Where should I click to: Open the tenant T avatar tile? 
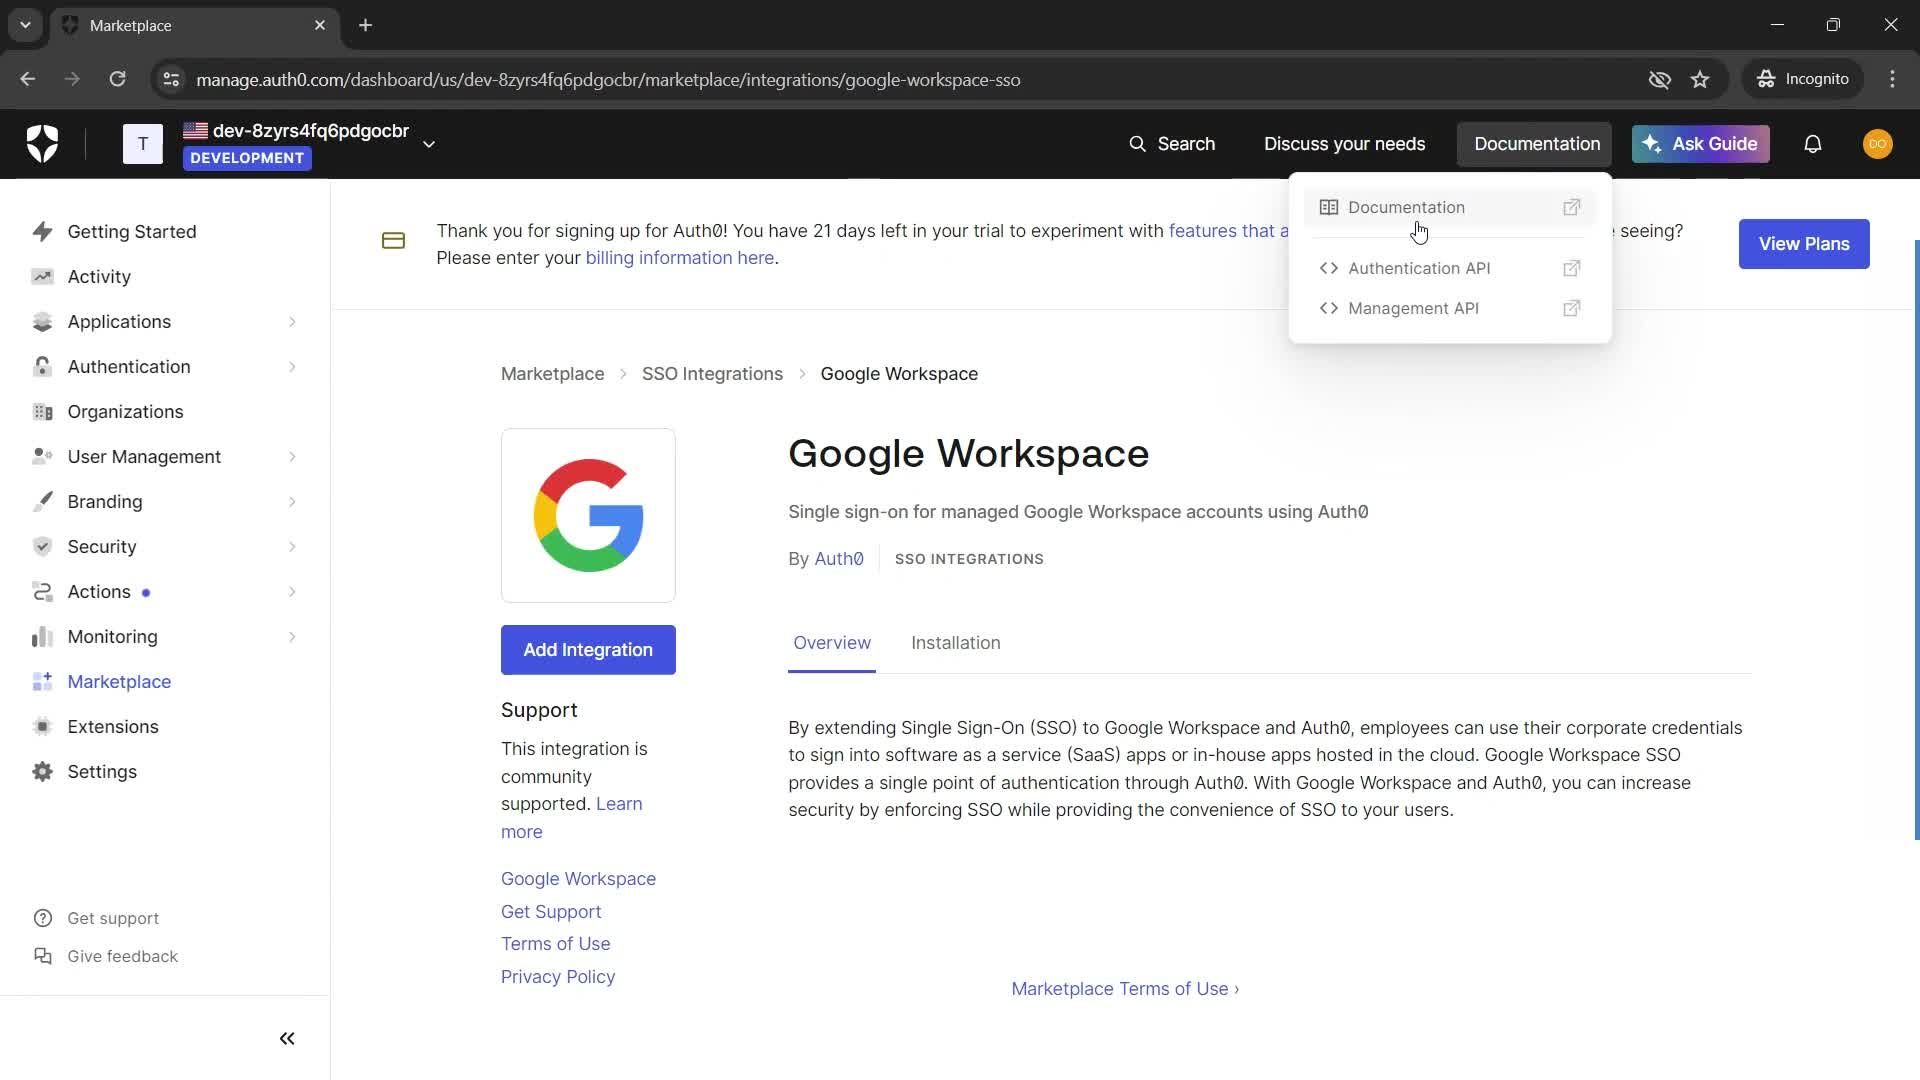[x=143, y=144]
